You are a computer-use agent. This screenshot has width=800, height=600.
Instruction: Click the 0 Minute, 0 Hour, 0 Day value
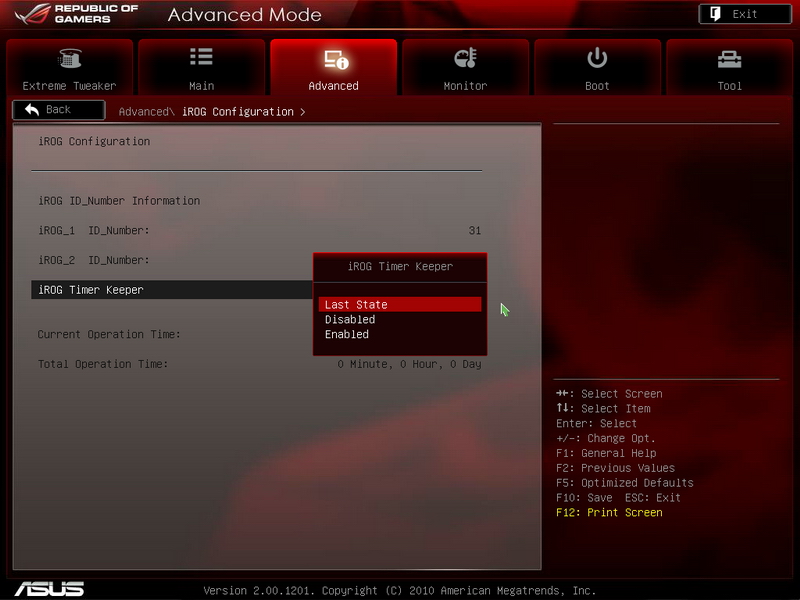click(409, 364)
